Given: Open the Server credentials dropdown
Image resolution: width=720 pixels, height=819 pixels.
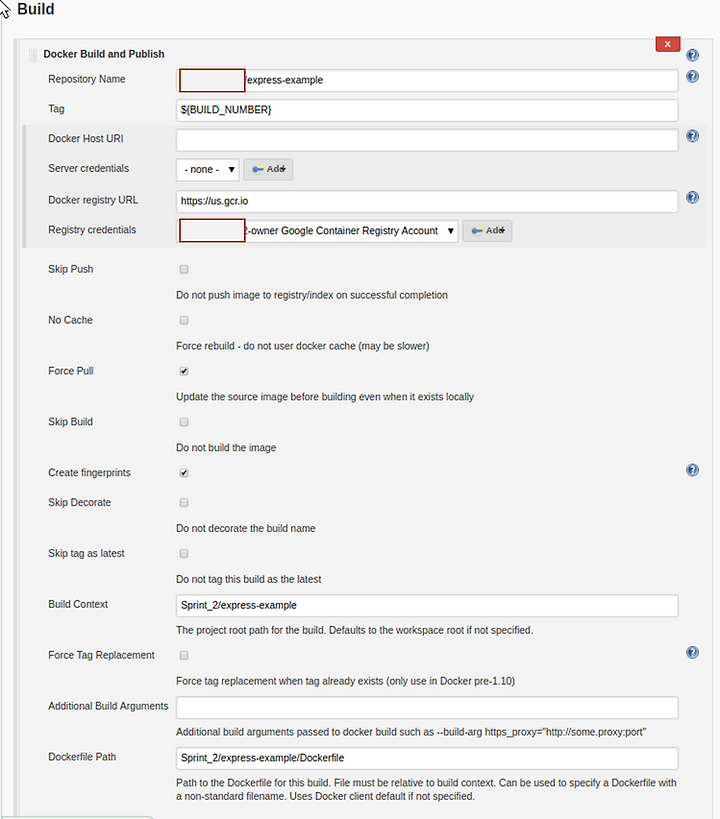Looking at the screenshot, I should point(207,169).
